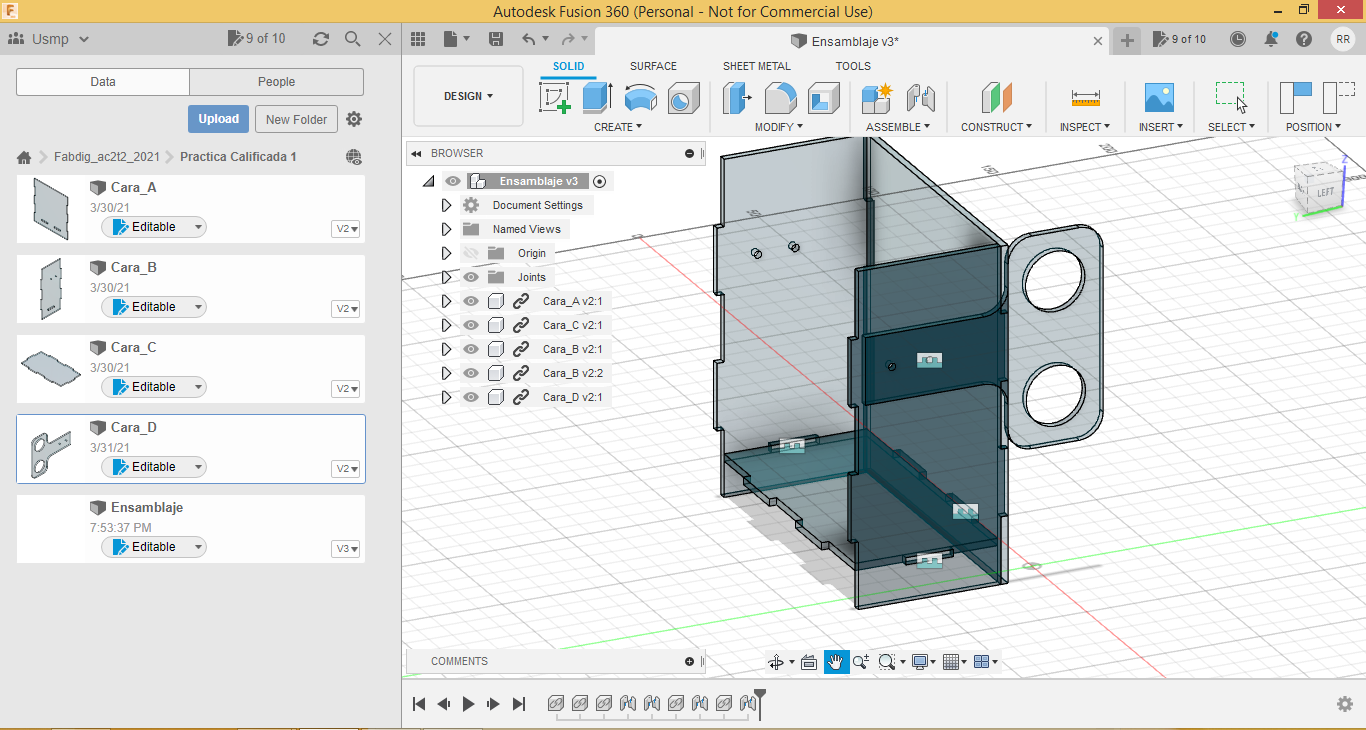The image size is (1366, 730).
Task: Open project web globe icon
Action: pos(354,157)
